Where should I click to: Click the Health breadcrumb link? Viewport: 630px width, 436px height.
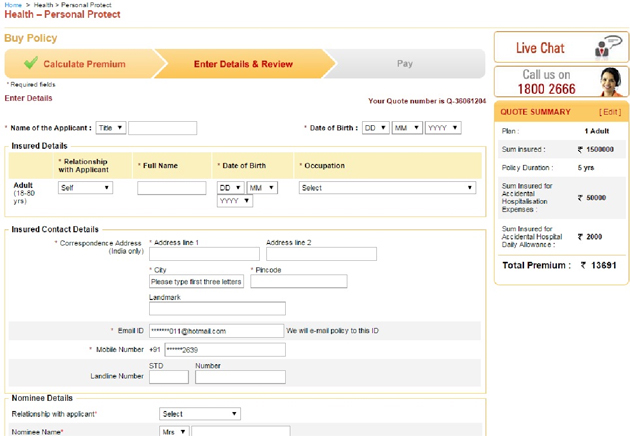click(x=43, y=5)
